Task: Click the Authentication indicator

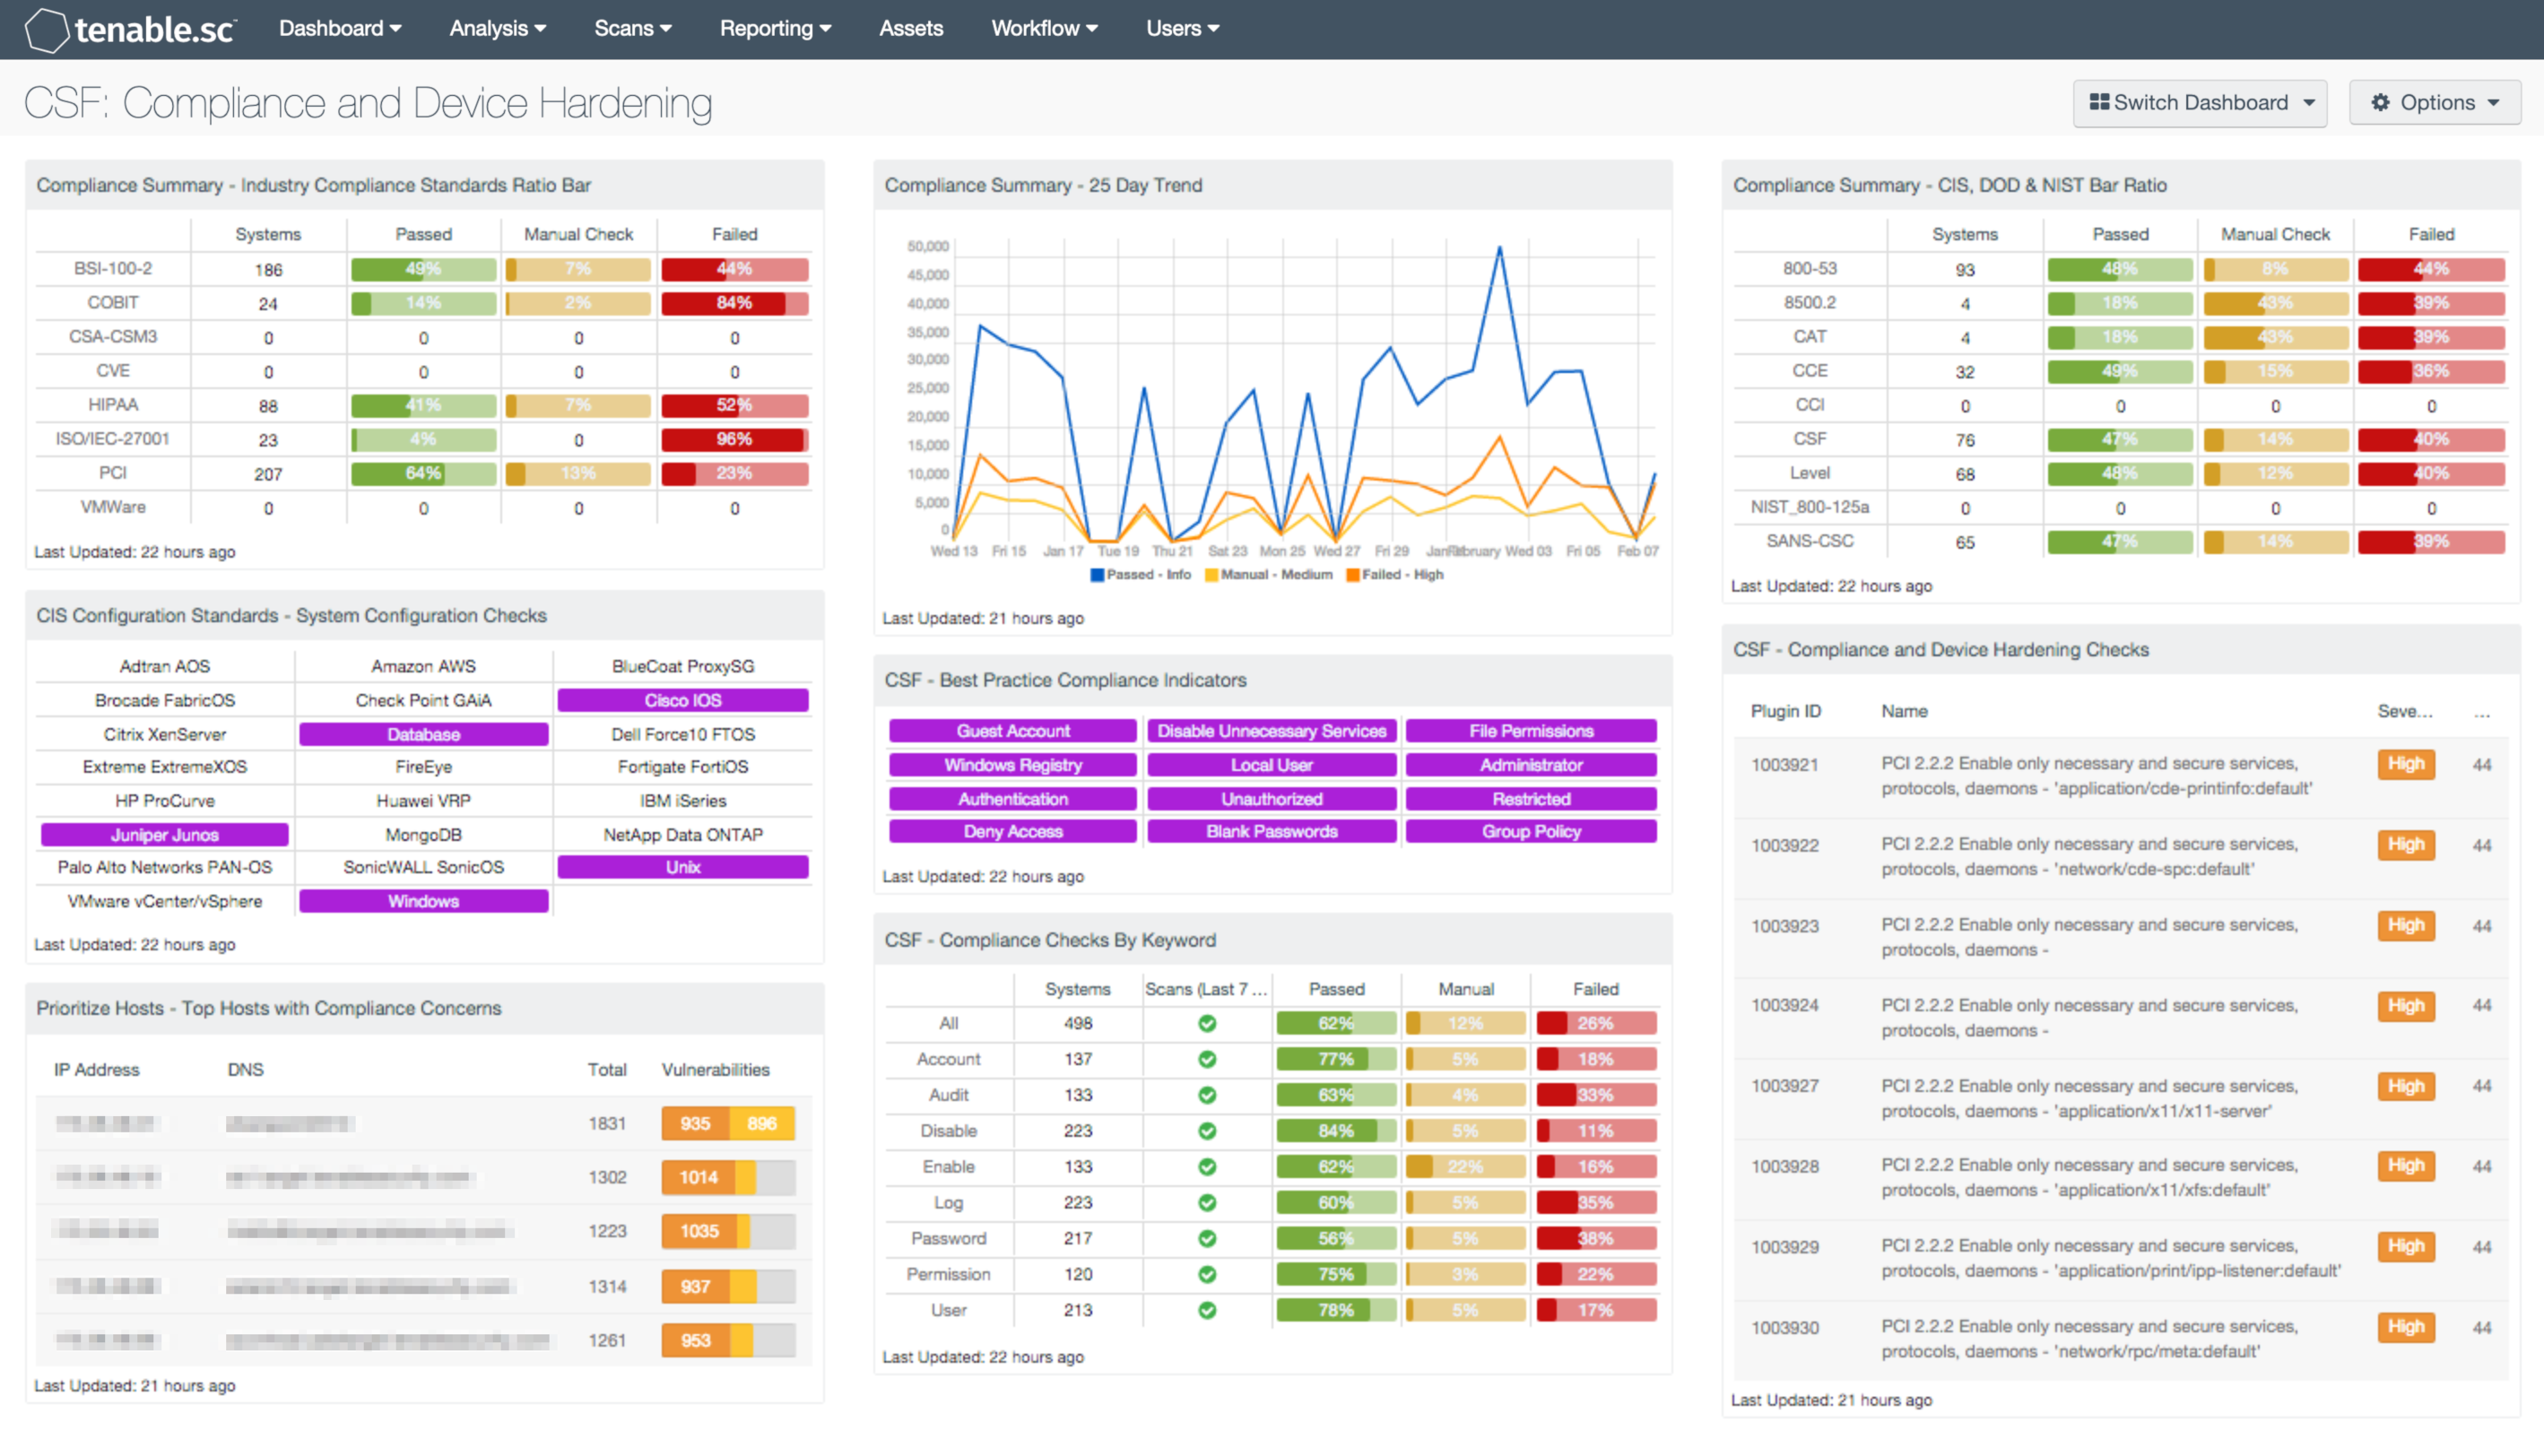Action: (x=1012, y=799)
